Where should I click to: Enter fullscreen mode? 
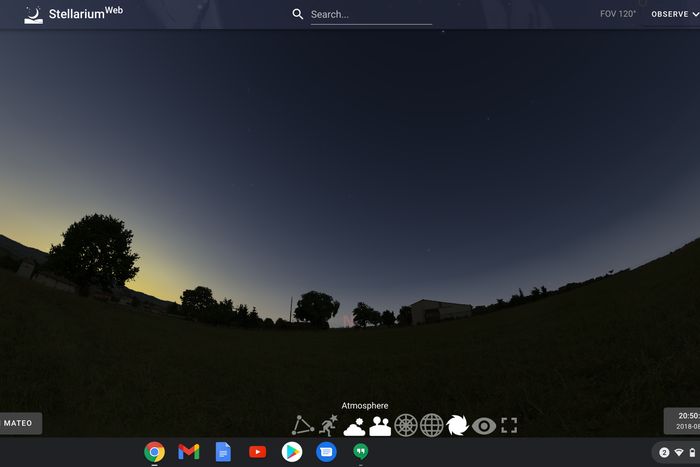[x=509, y=425]
